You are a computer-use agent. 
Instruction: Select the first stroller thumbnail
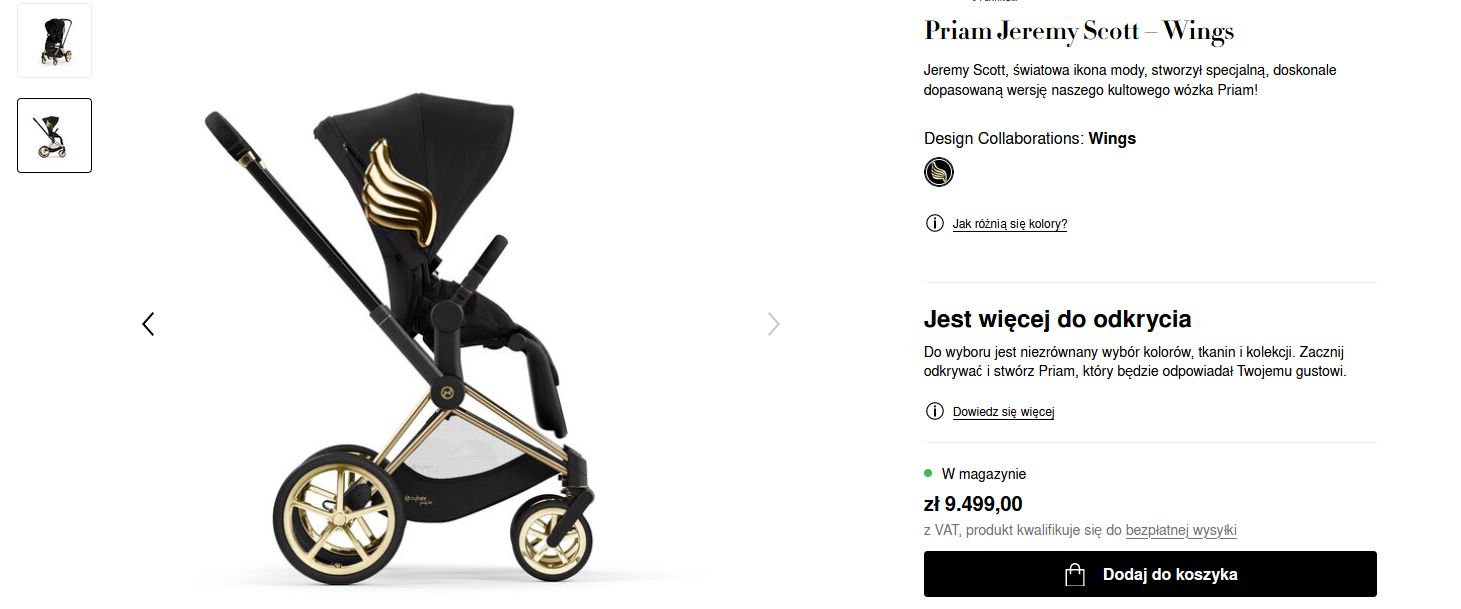coord(54,41)
